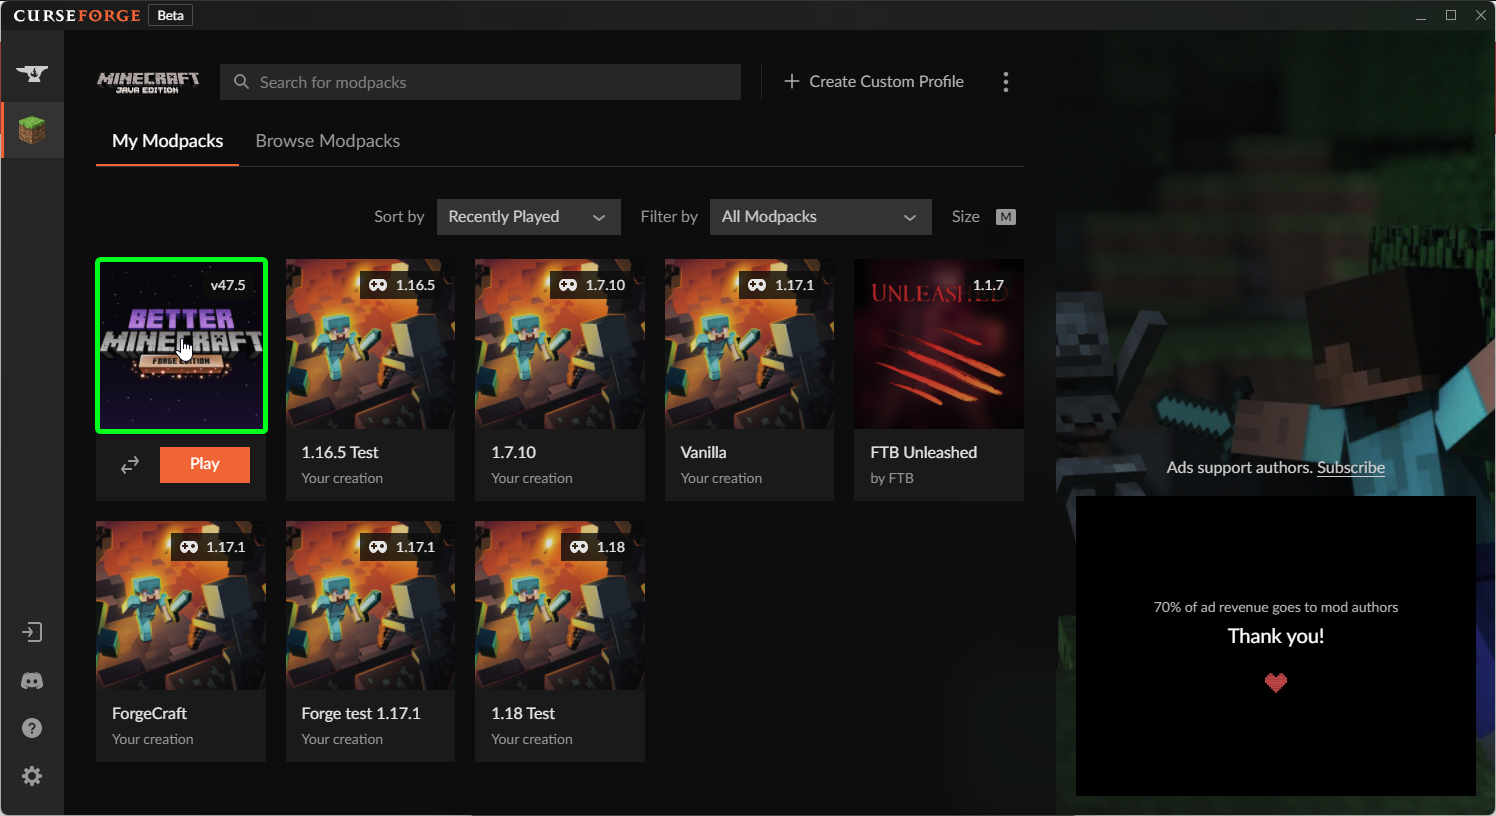The width and height of the screenshot is (1496, 816).
Task: Open the Forge test 1.17.1 thumbnail
Action: click(370, 605)
